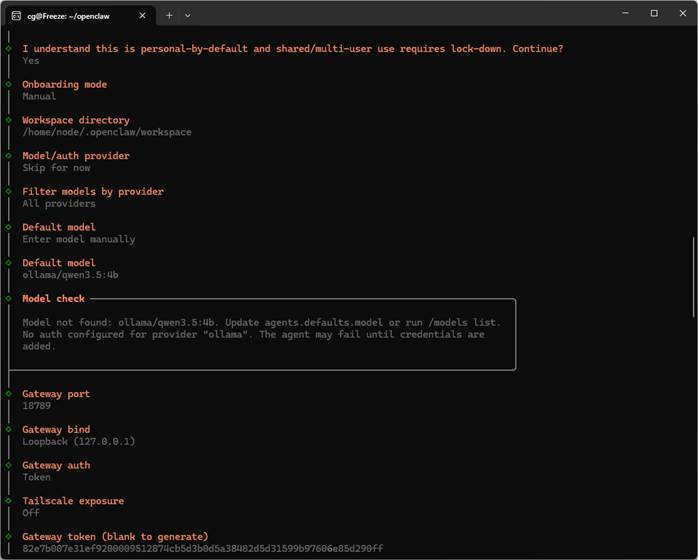Viewport: 698px width, 560px height.
Task: Click the Gateway token hex string
Action: (202, 549)
